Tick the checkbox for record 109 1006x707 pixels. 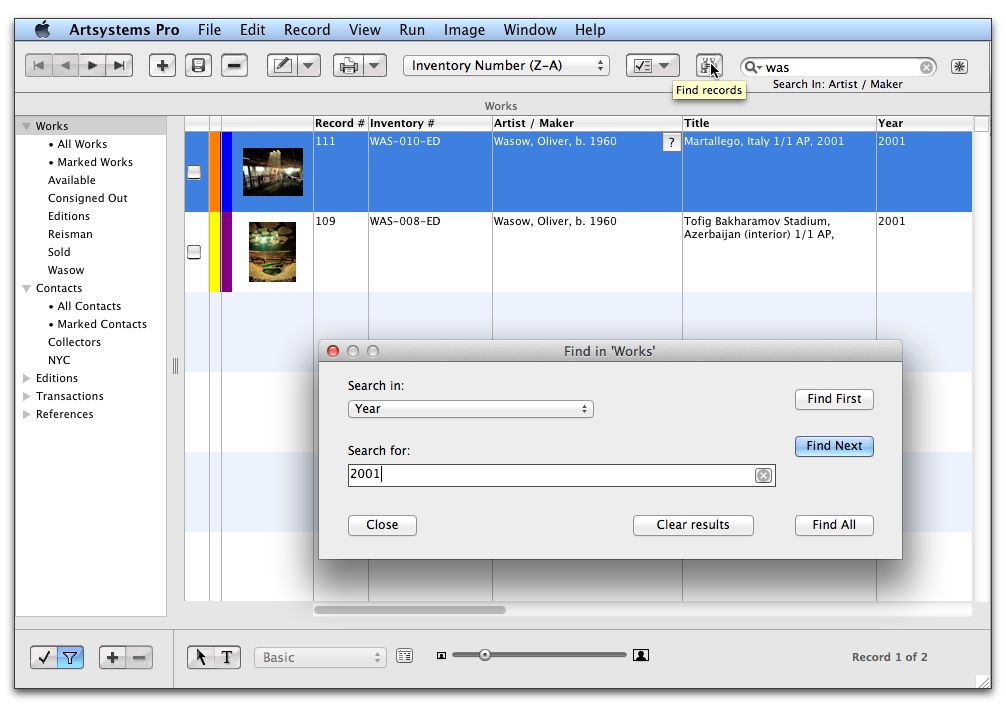tap(194, 252)
